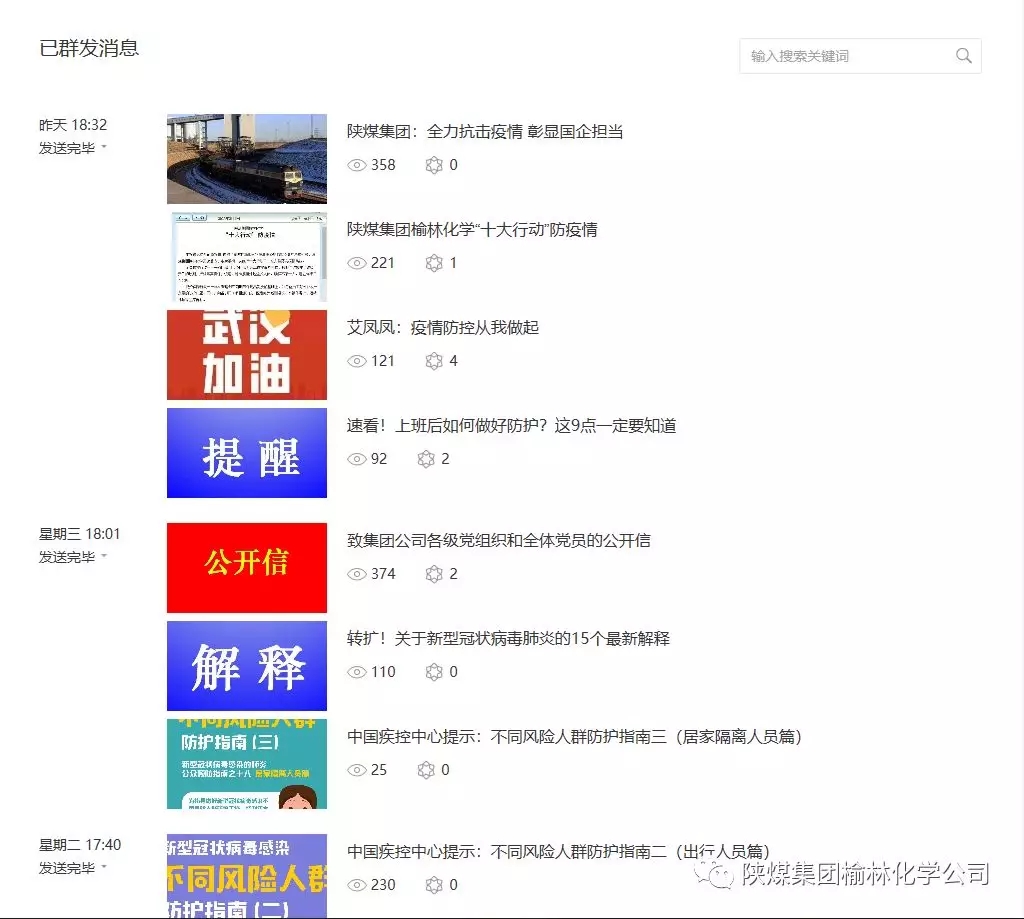Viewport: 1024px width, 919px height.
Task: Focus the keyword search input field
Action: [845, 56]
